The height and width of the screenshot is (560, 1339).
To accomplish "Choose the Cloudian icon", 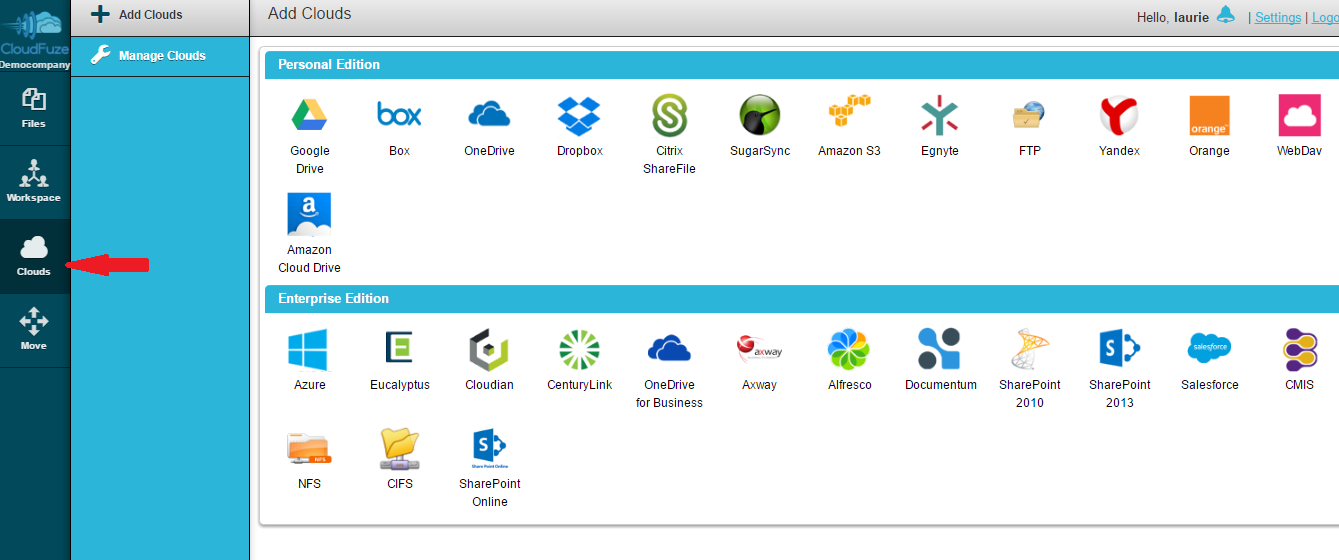I will pos(489,350).
